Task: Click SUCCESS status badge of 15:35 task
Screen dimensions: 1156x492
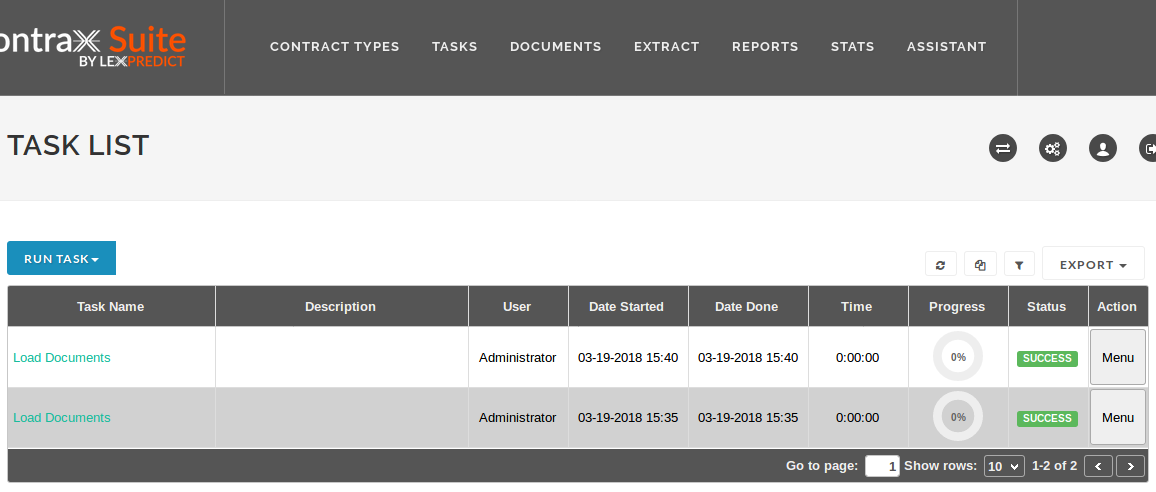Action: coord(1047,418)
